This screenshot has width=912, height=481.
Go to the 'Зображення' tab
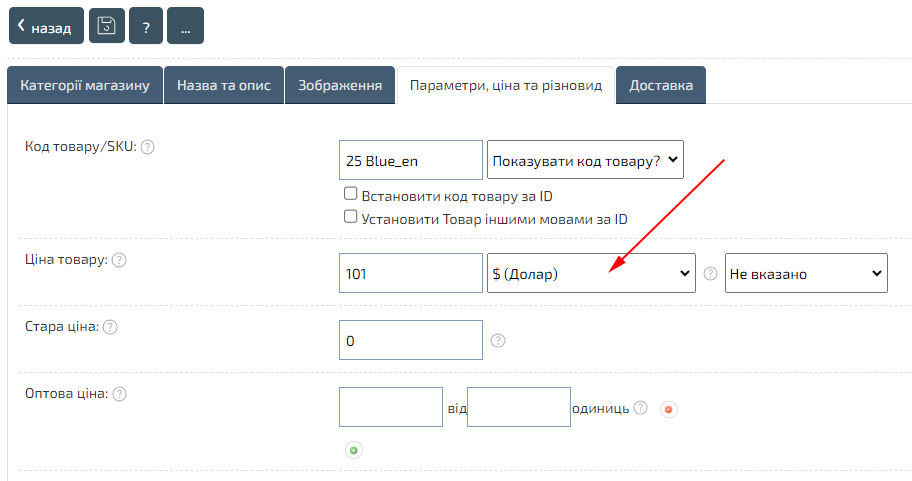point(340,86)
